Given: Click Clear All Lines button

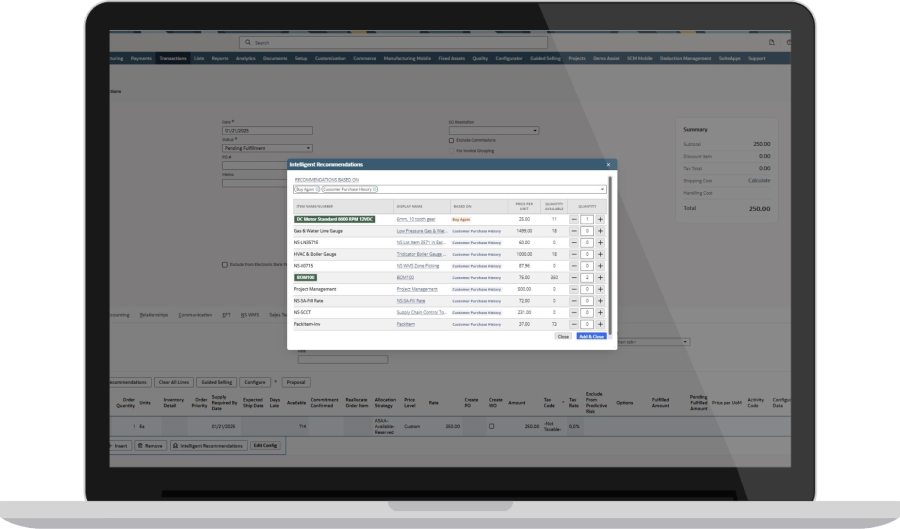Looking at the screenshot, I should pyautogui.click(x=174, y=382).
